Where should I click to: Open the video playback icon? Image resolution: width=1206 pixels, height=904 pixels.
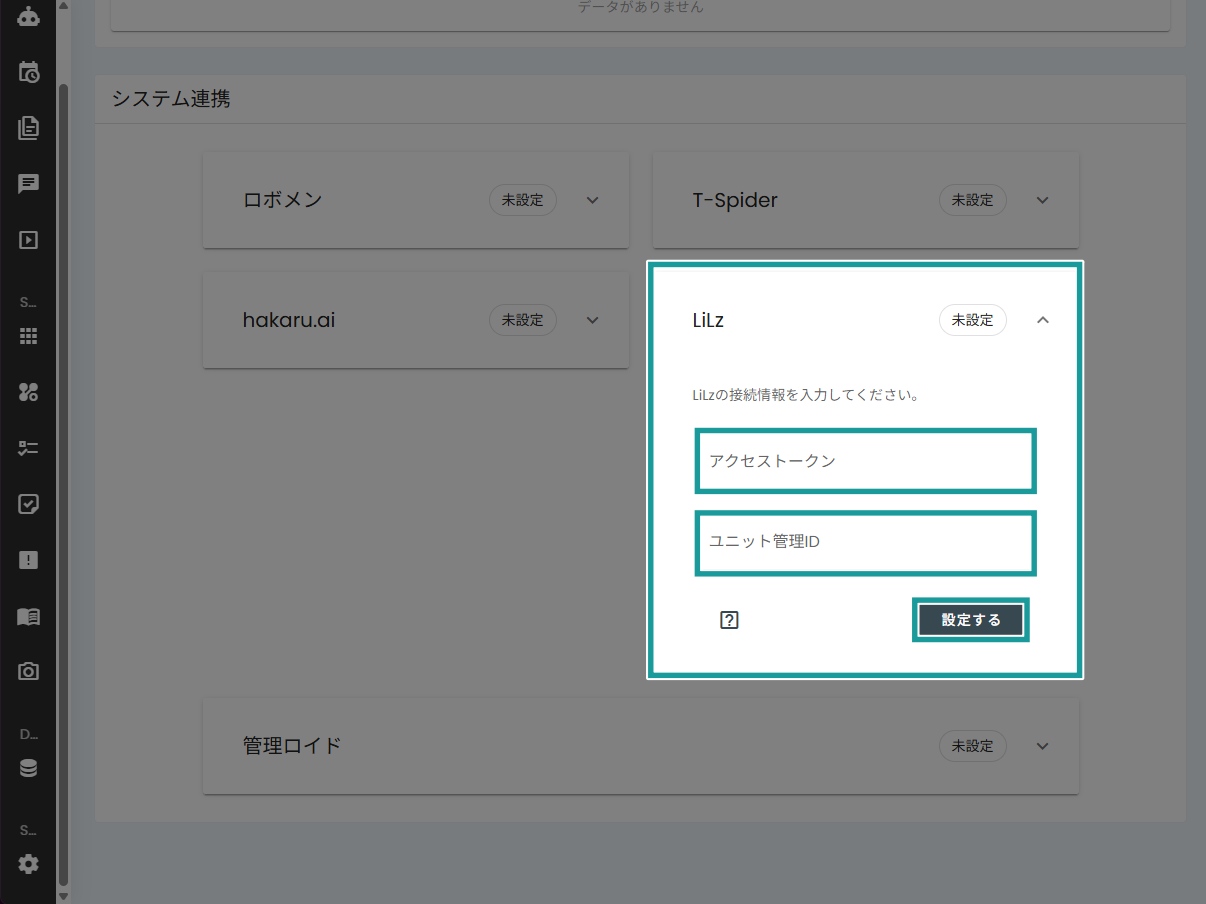[x=27, y=239]
